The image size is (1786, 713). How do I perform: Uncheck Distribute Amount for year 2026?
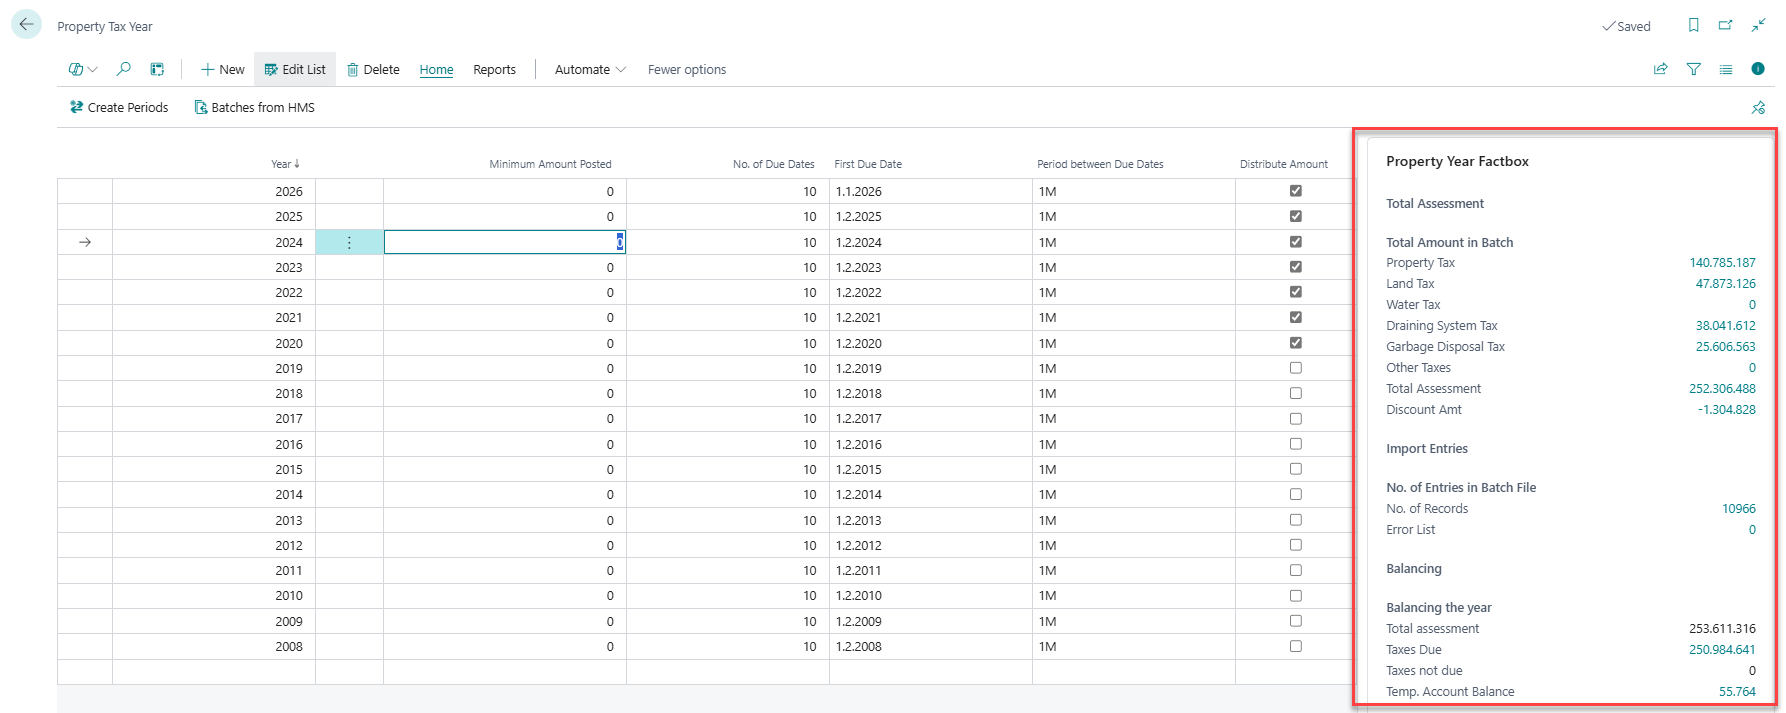(1296, 191)
